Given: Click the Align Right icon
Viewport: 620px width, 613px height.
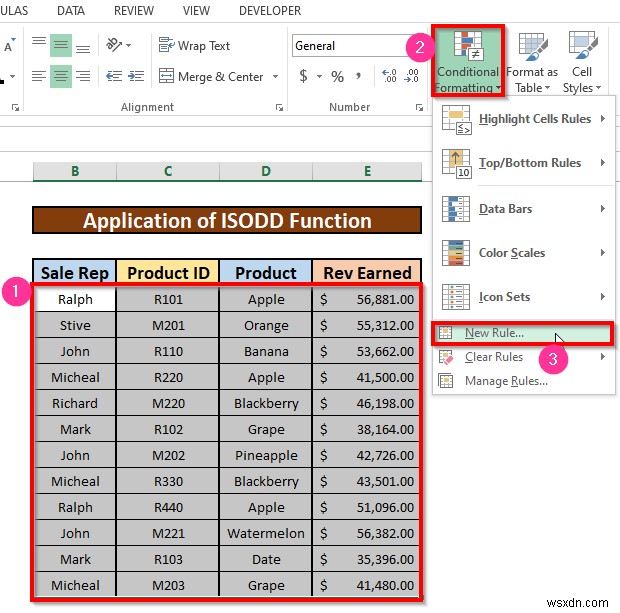Looking at the screenshot, I should (x=83, y=76).
